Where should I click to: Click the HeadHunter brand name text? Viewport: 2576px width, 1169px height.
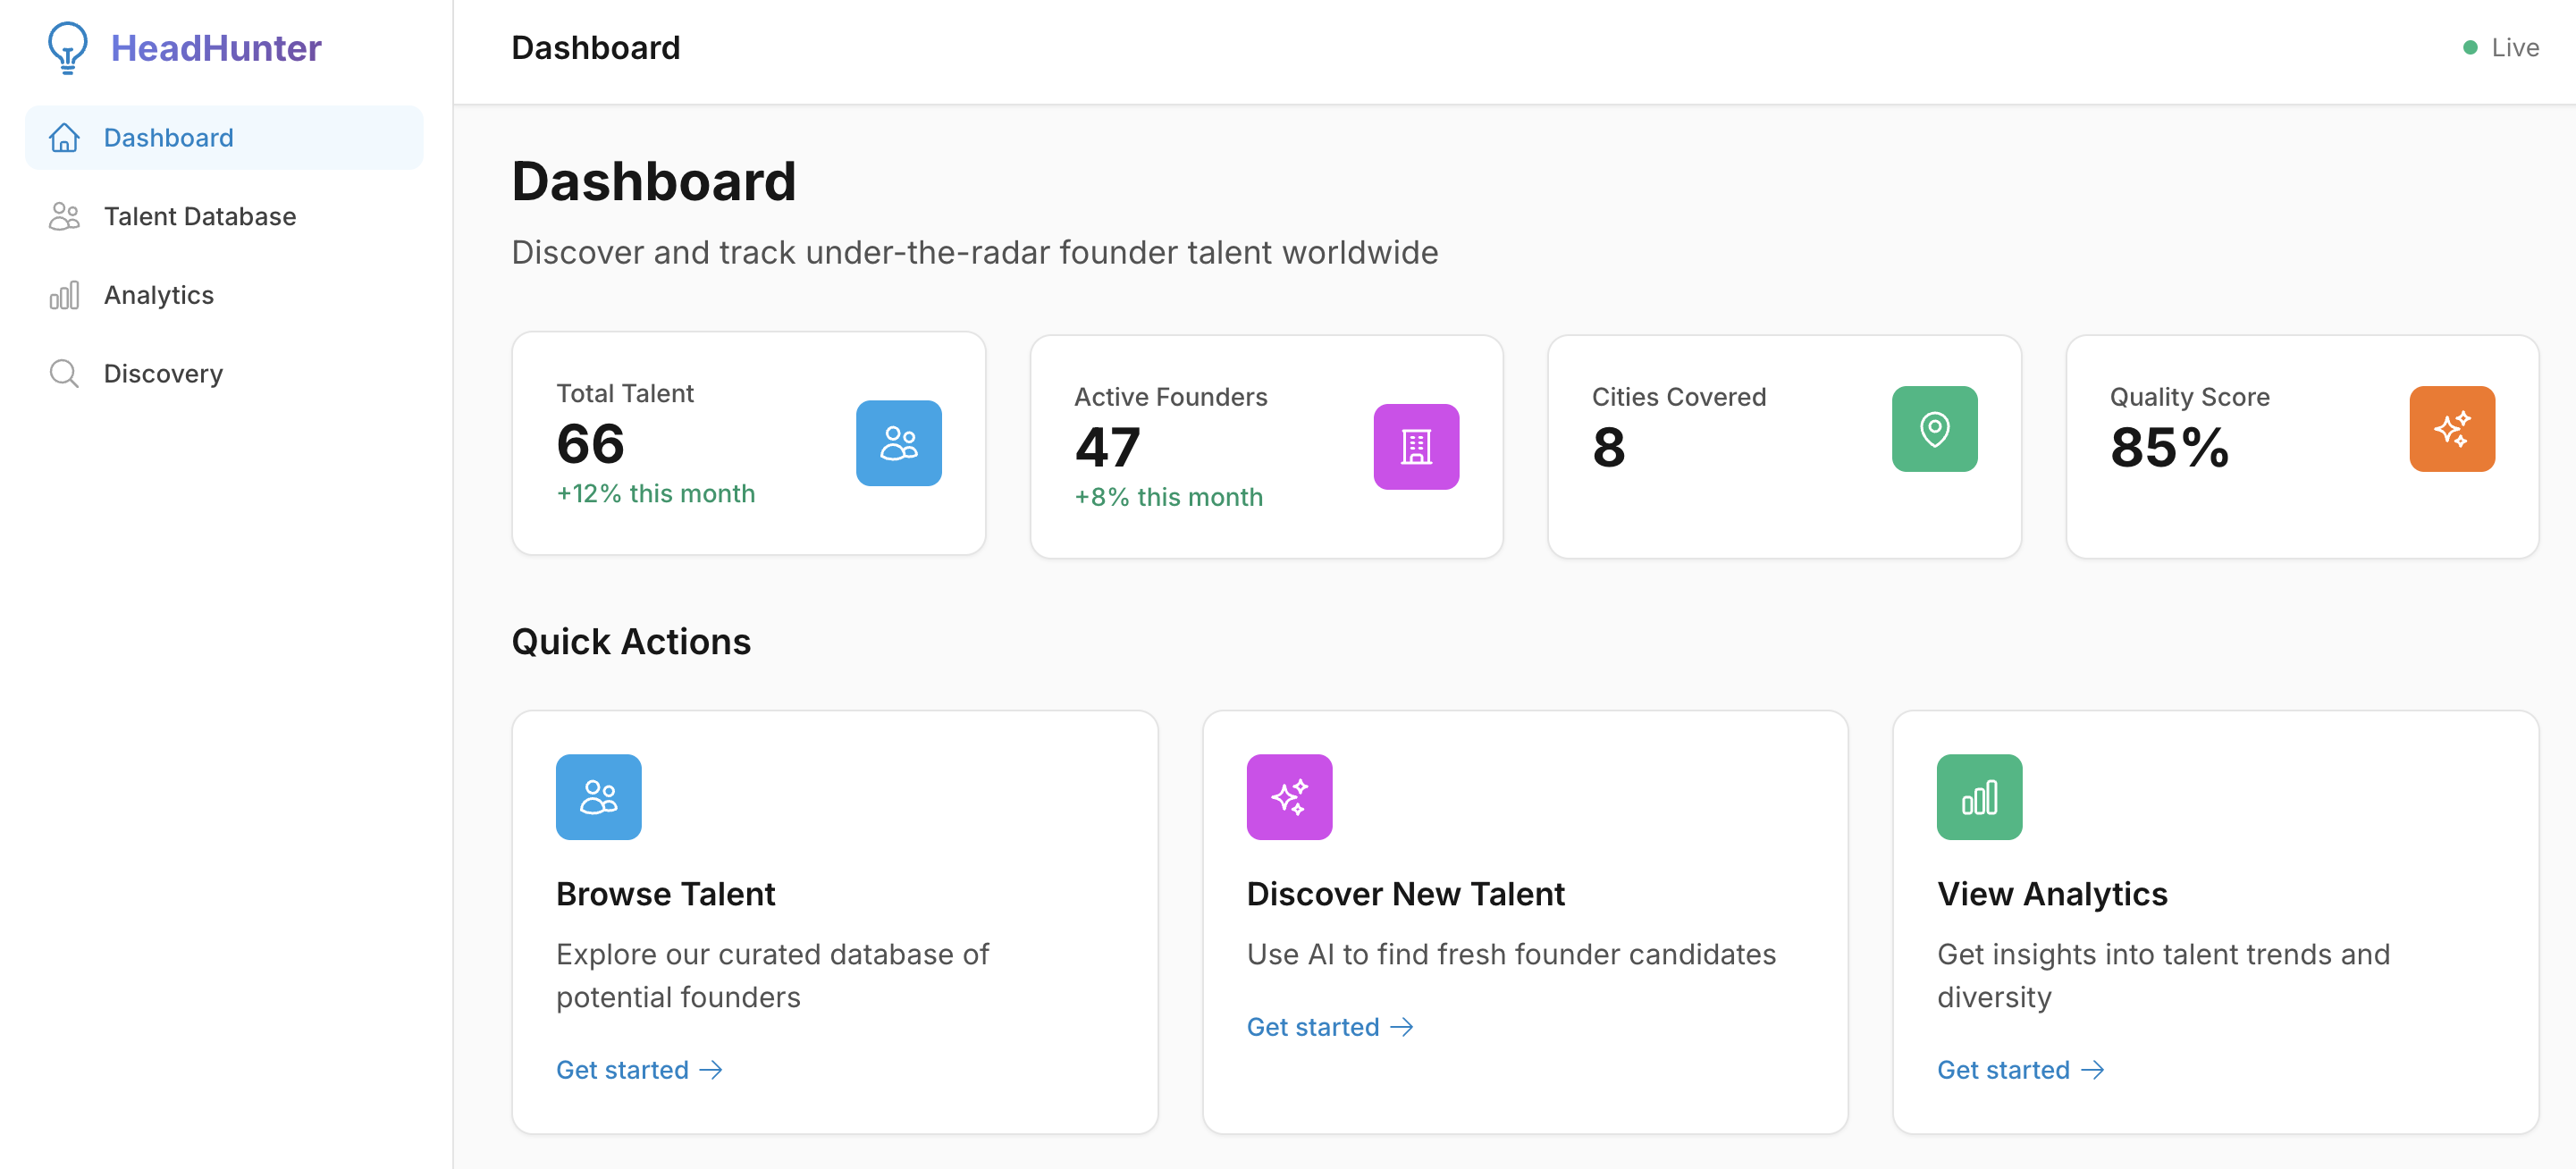[x=216, y=48]
